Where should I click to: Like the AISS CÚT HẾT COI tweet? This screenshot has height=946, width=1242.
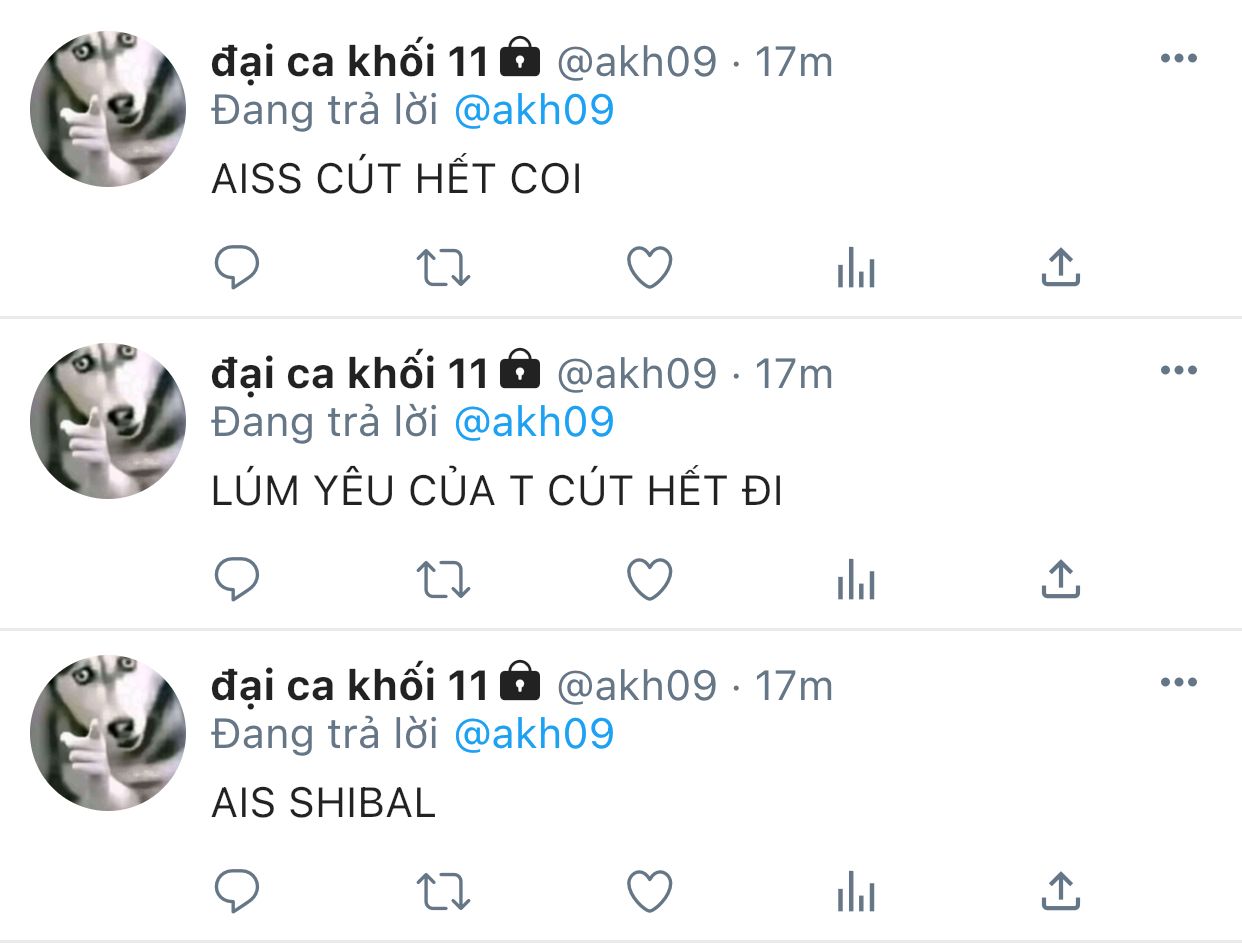(649, 268)
